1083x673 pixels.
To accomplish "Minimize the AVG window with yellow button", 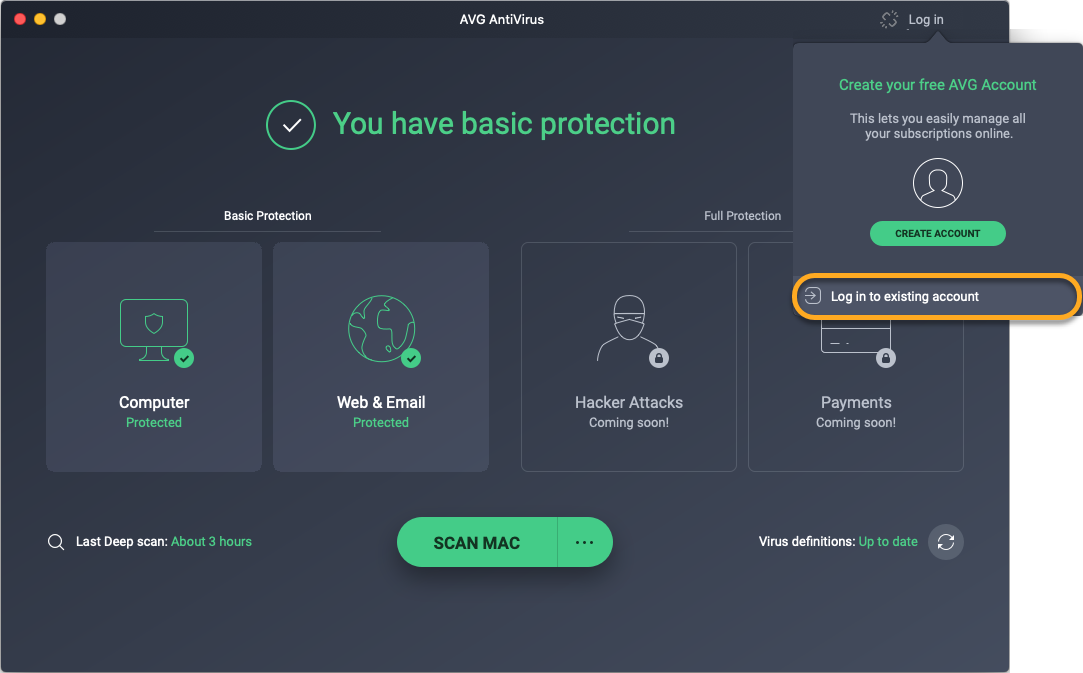I will (40, 19).
